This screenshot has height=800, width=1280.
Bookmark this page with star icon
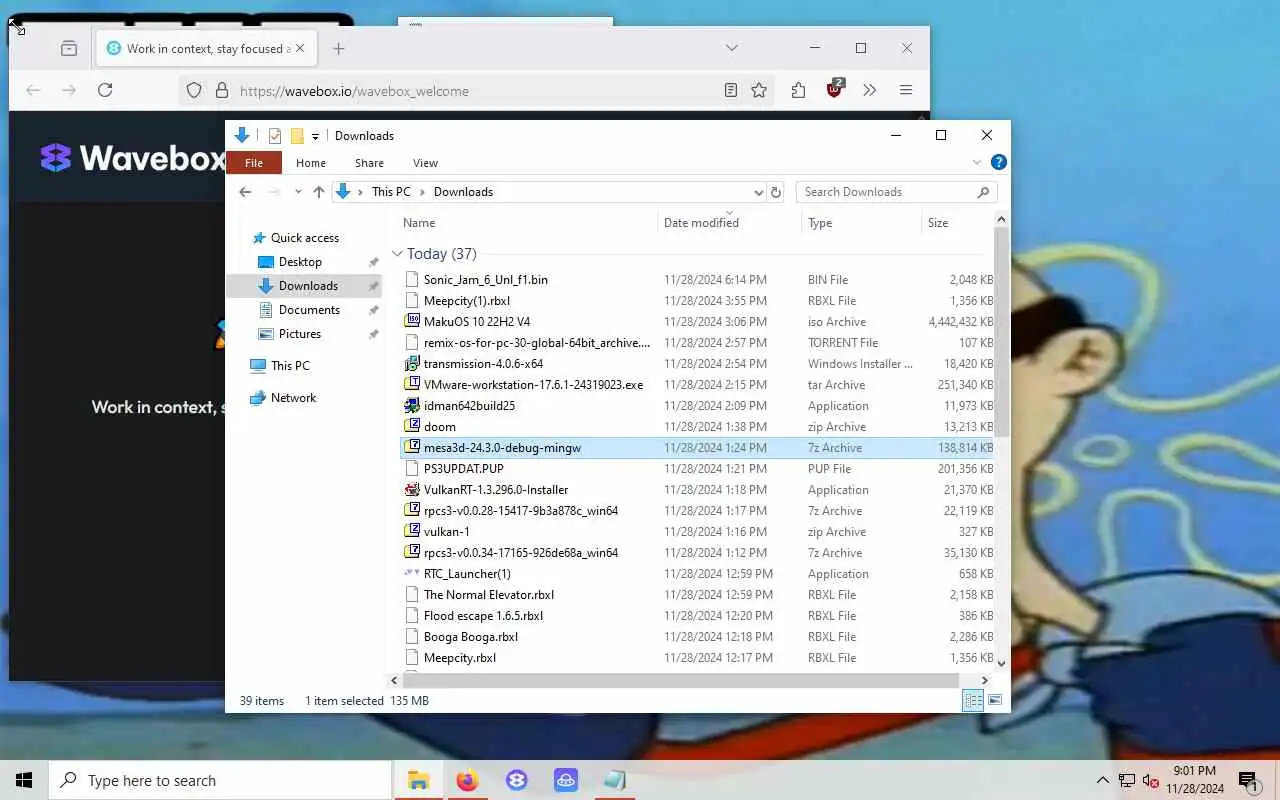[x=759, y=90]
